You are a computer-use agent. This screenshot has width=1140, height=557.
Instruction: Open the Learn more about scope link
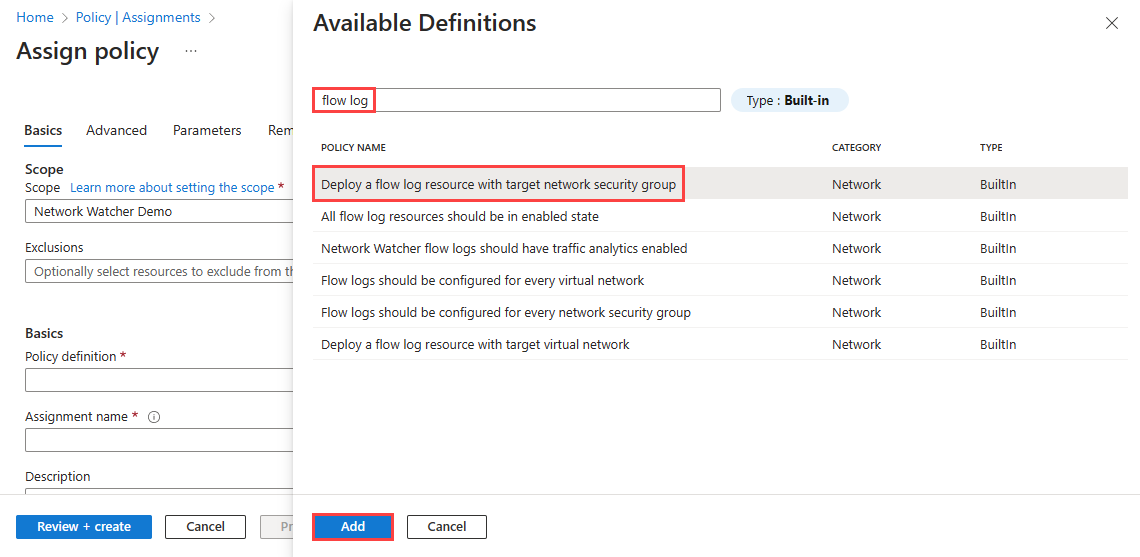pos(172,188)
